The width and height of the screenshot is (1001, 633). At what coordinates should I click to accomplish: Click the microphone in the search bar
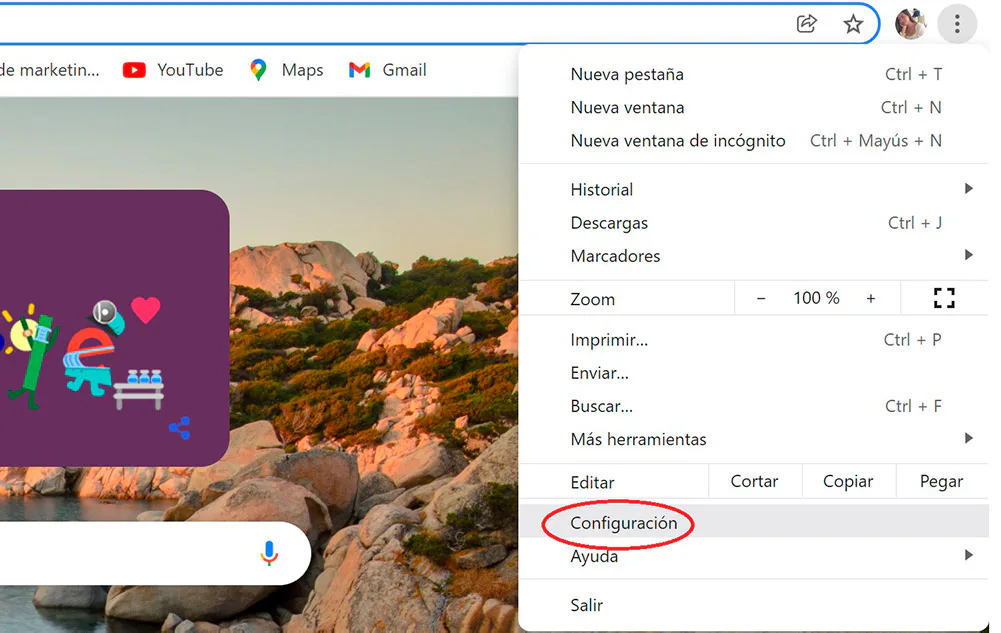(268, 554)
